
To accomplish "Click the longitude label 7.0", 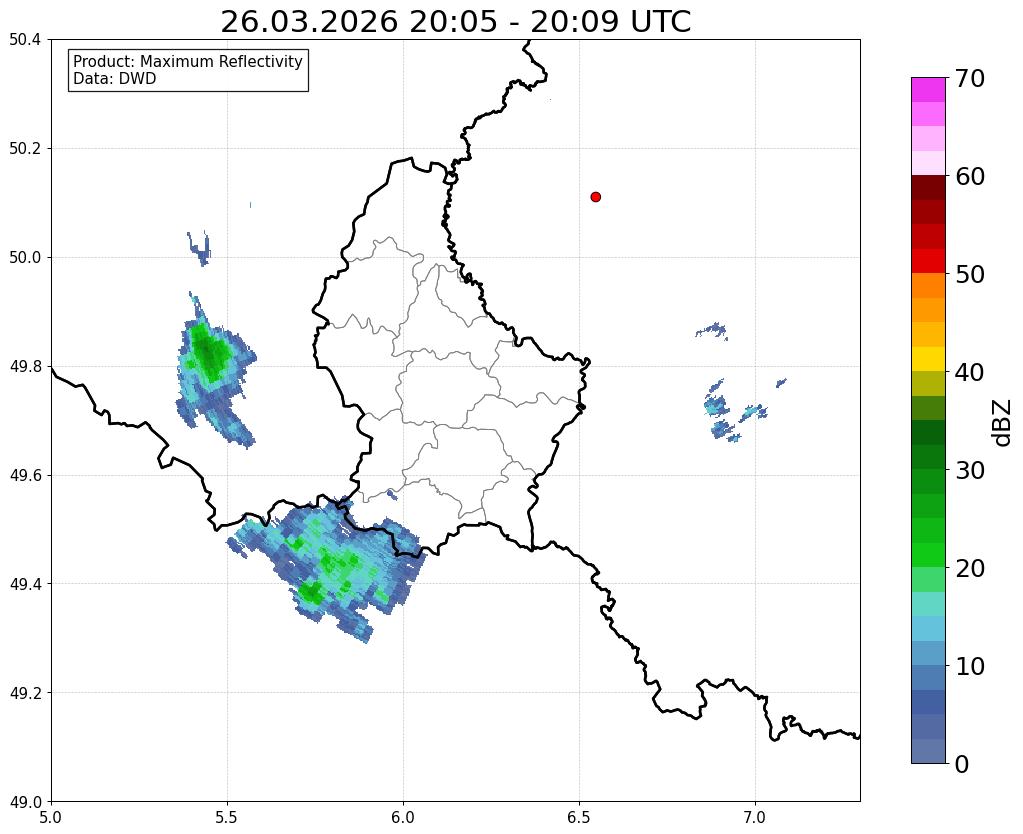I will pos(755,817).
